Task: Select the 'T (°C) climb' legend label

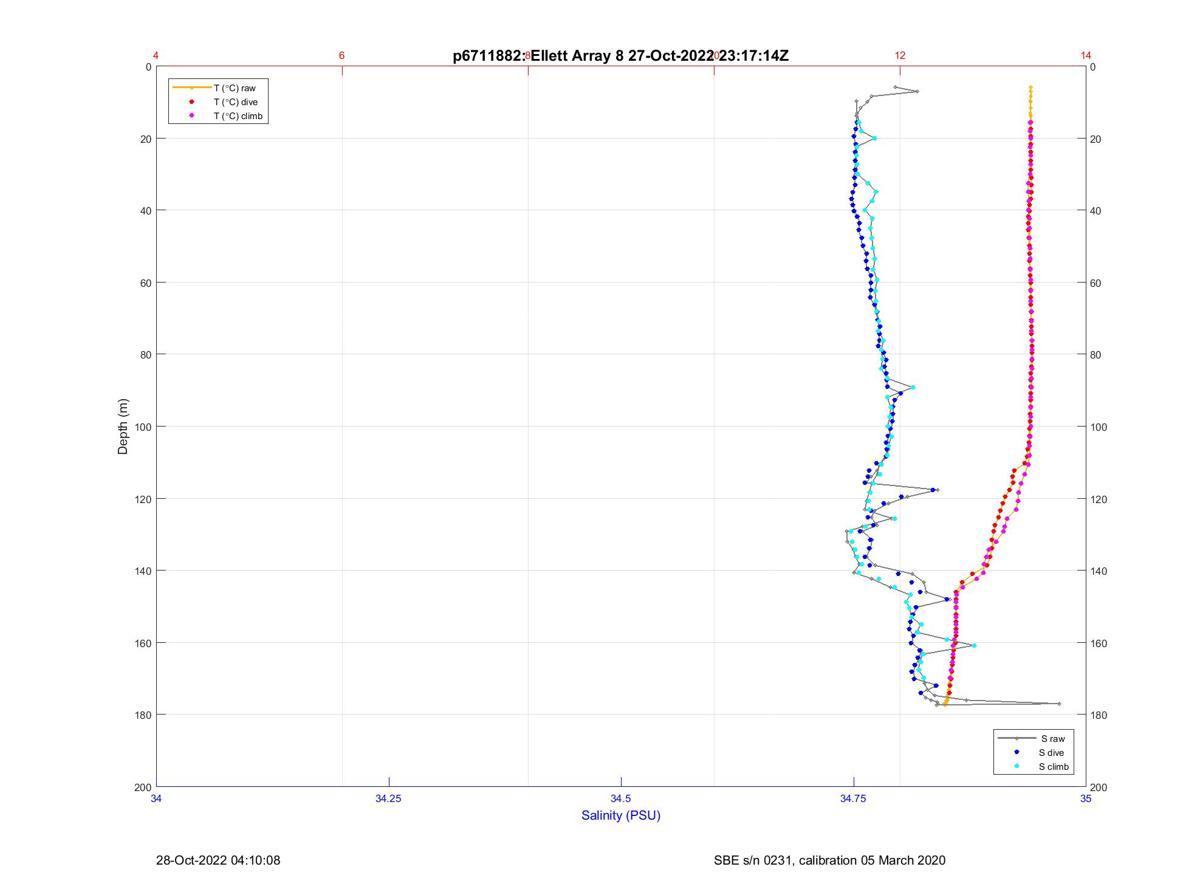Action: point(238,116)
